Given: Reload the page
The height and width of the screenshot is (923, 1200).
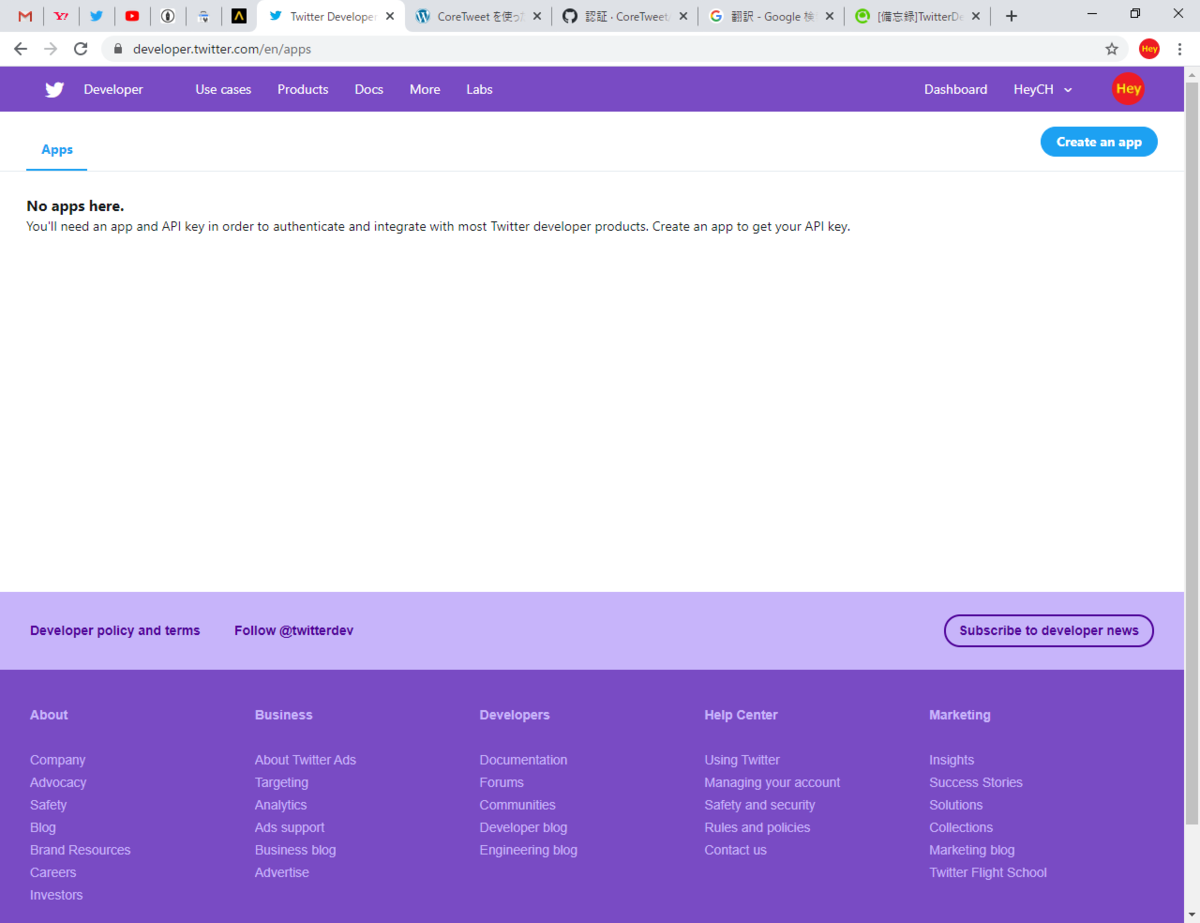Looking at the screenshot, I should coord(80,47).
